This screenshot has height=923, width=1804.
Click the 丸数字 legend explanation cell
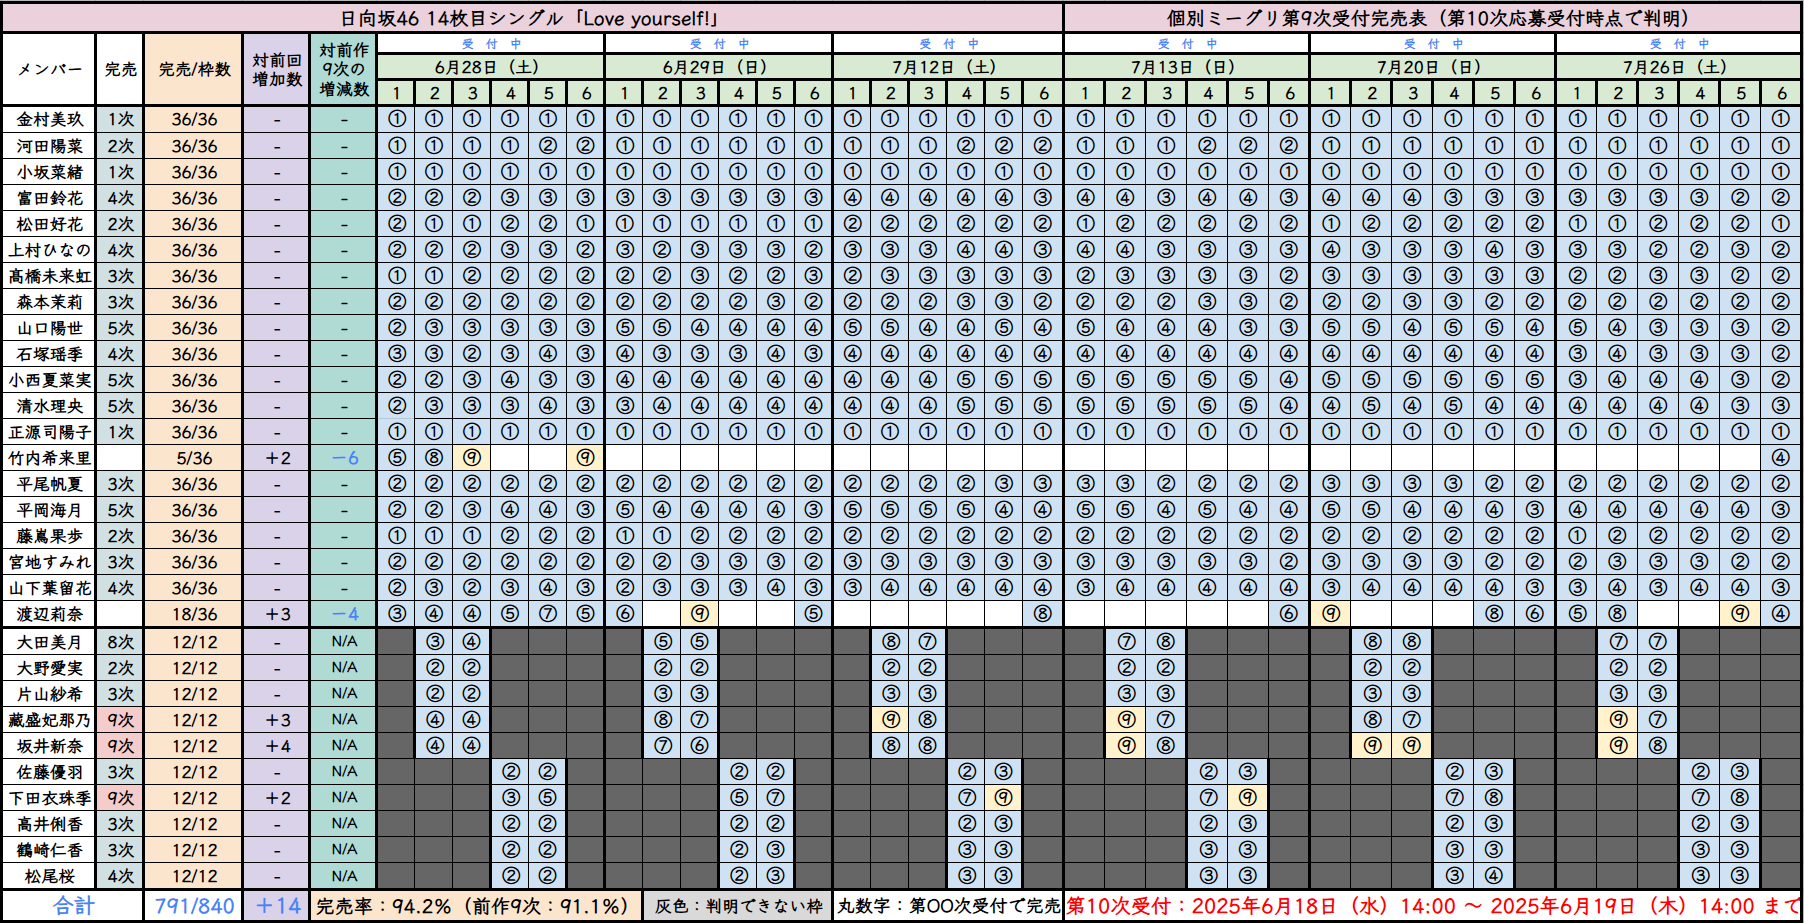coord(948,906)
